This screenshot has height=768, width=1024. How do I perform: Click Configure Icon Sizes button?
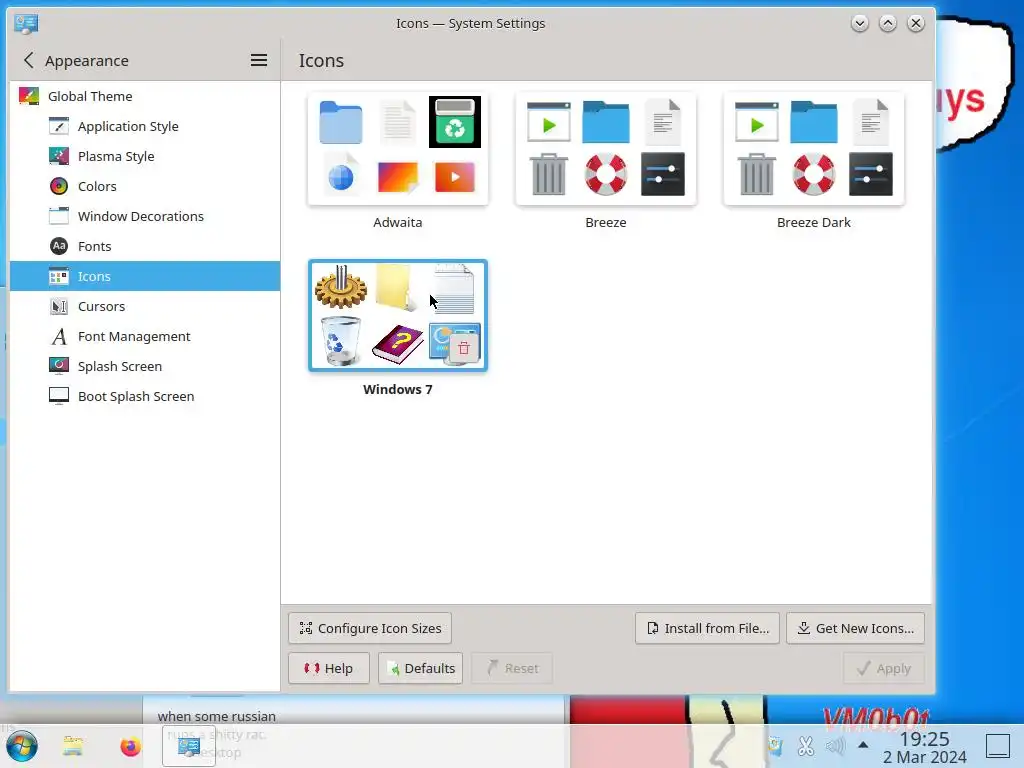click(370, 628)
